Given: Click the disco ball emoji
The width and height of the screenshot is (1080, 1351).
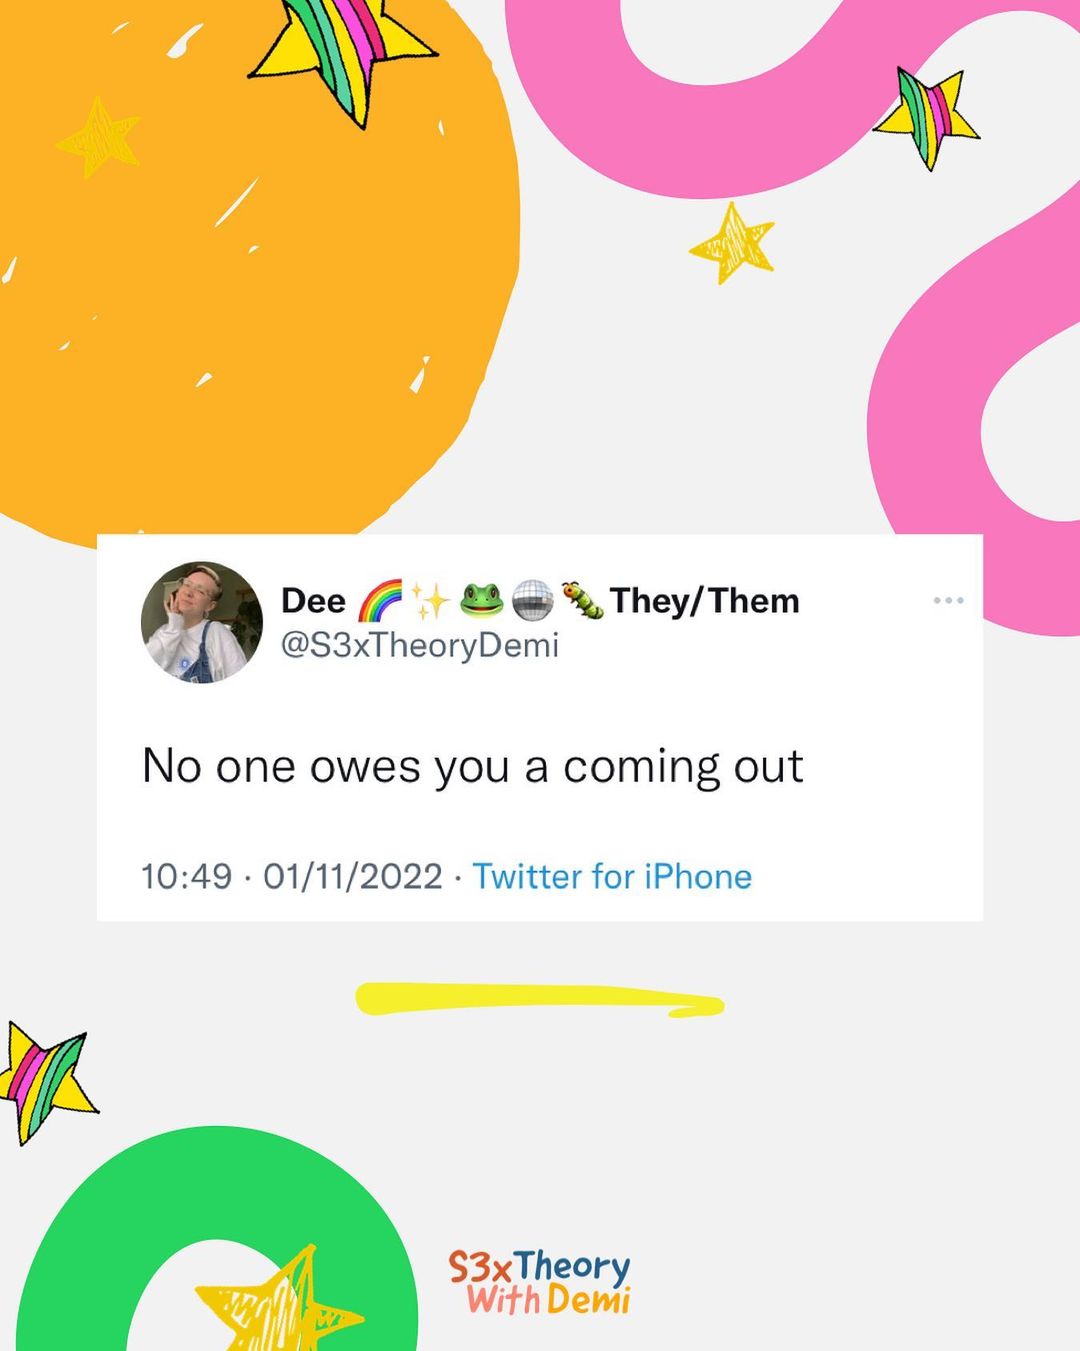Looking at the screenshot, I should (x=532, y=600).
